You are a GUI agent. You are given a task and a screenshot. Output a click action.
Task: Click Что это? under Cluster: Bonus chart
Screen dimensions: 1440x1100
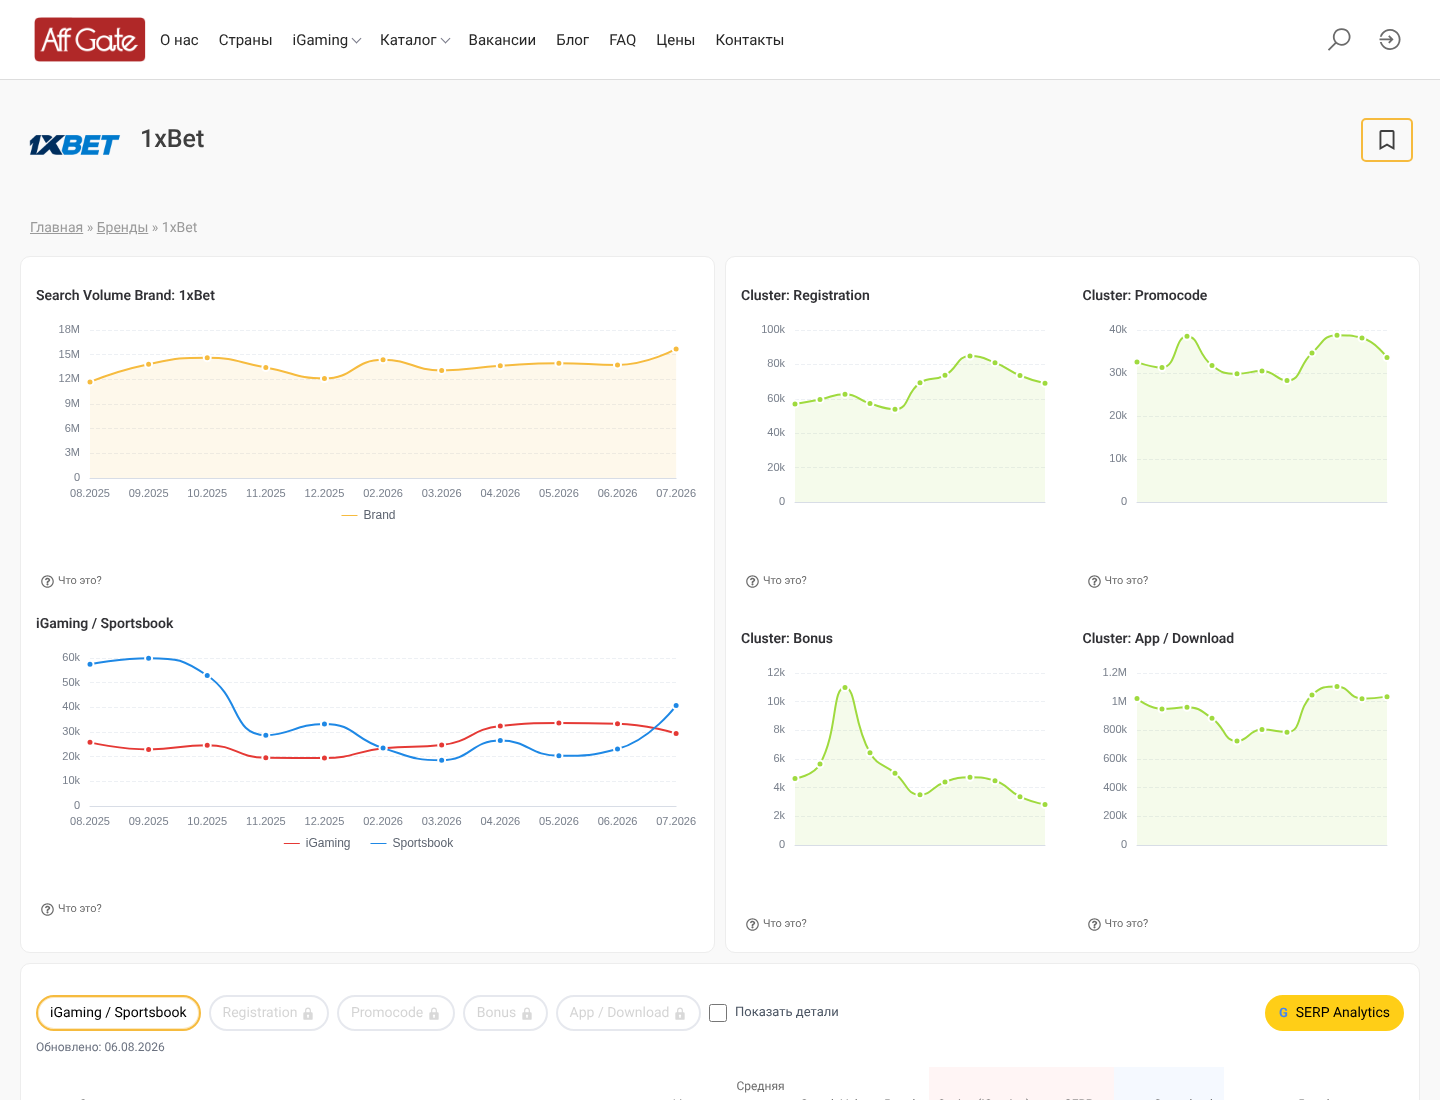(785, 924)
